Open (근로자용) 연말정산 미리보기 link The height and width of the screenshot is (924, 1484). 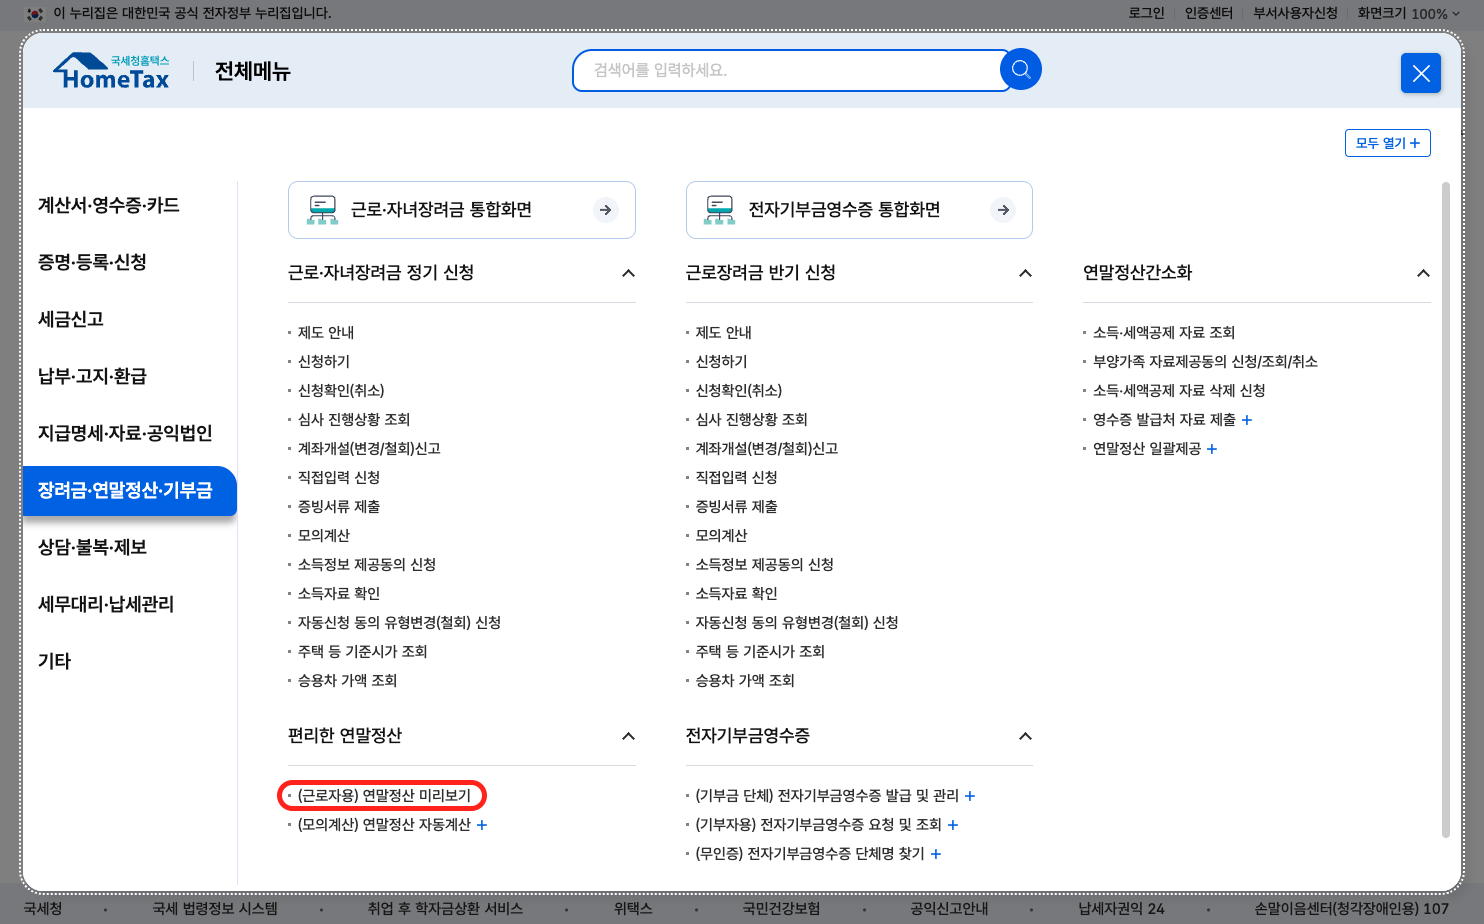click(x=383, y=795)
